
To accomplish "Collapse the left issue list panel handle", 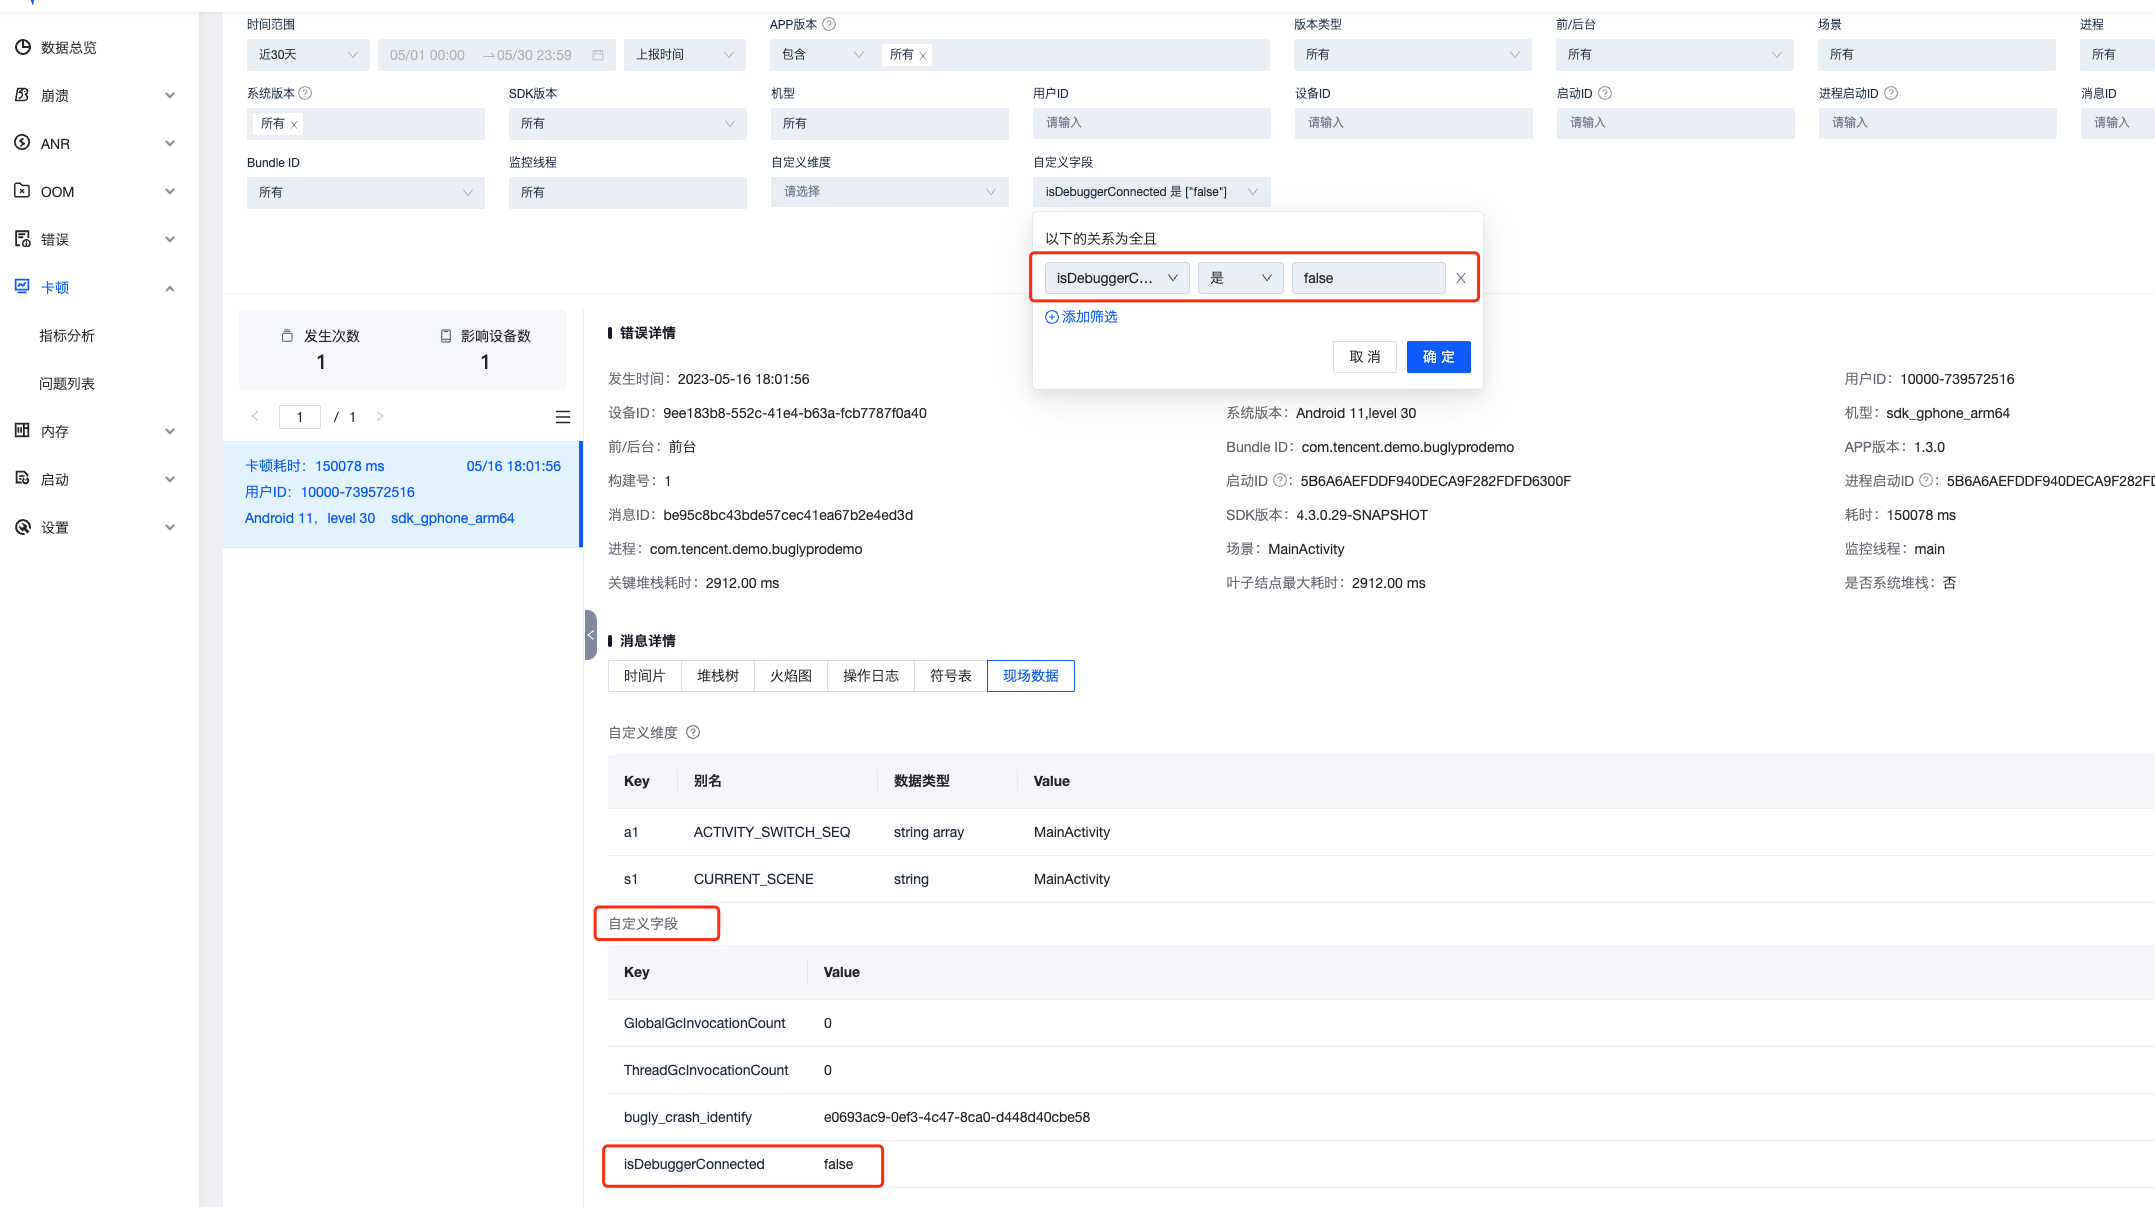I will pyautogui.click(x=590, y=635).
